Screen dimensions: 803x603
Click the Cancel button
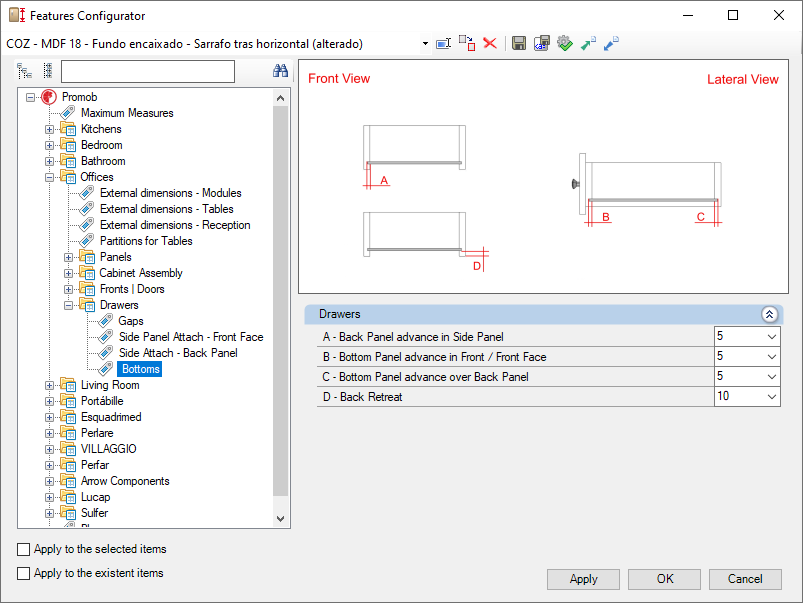pos(745,579)
